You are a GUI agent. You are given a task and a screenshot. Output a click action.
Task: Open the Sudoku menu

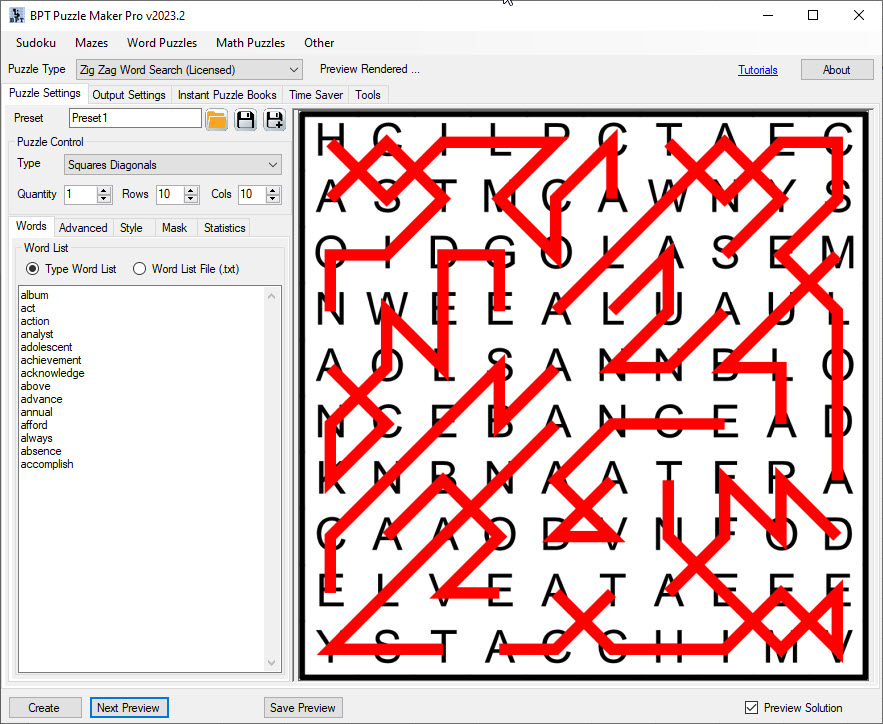pos(35,43)
